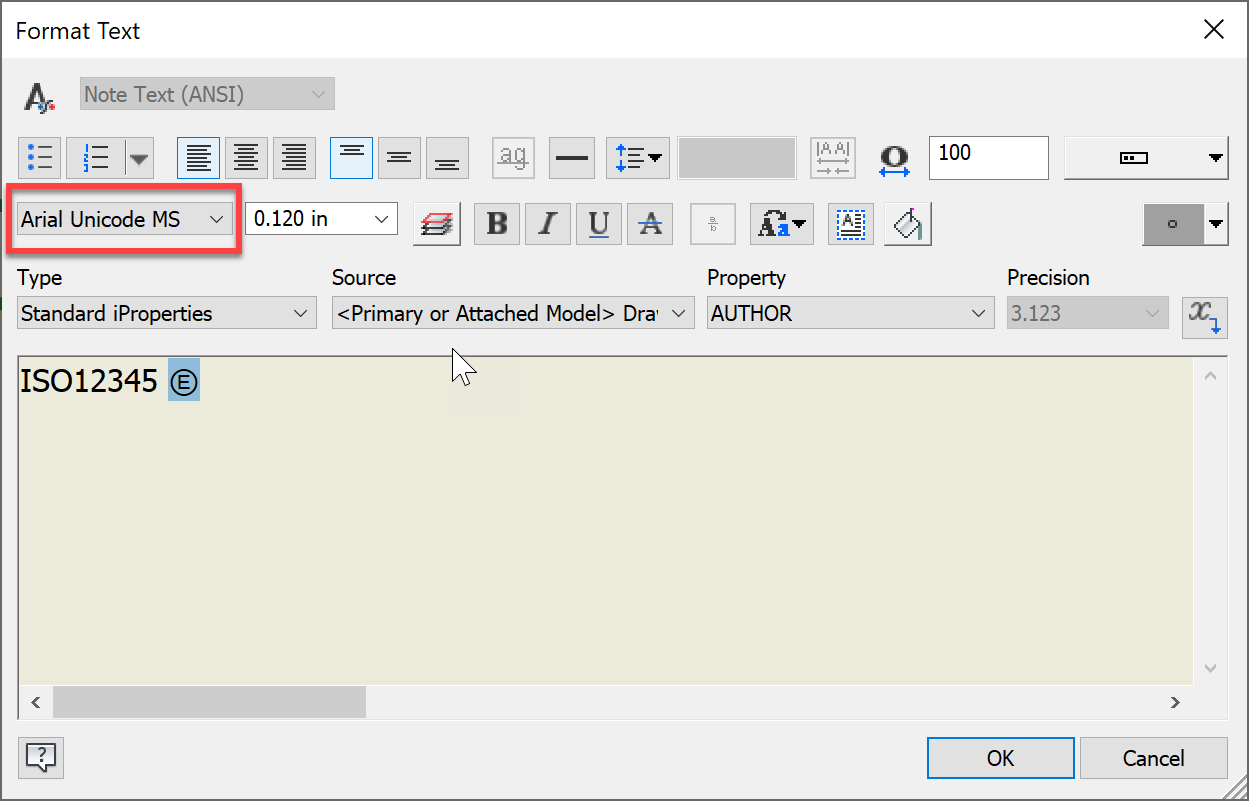
Task: Click the fit text width icon
Action: click(833, 158)
